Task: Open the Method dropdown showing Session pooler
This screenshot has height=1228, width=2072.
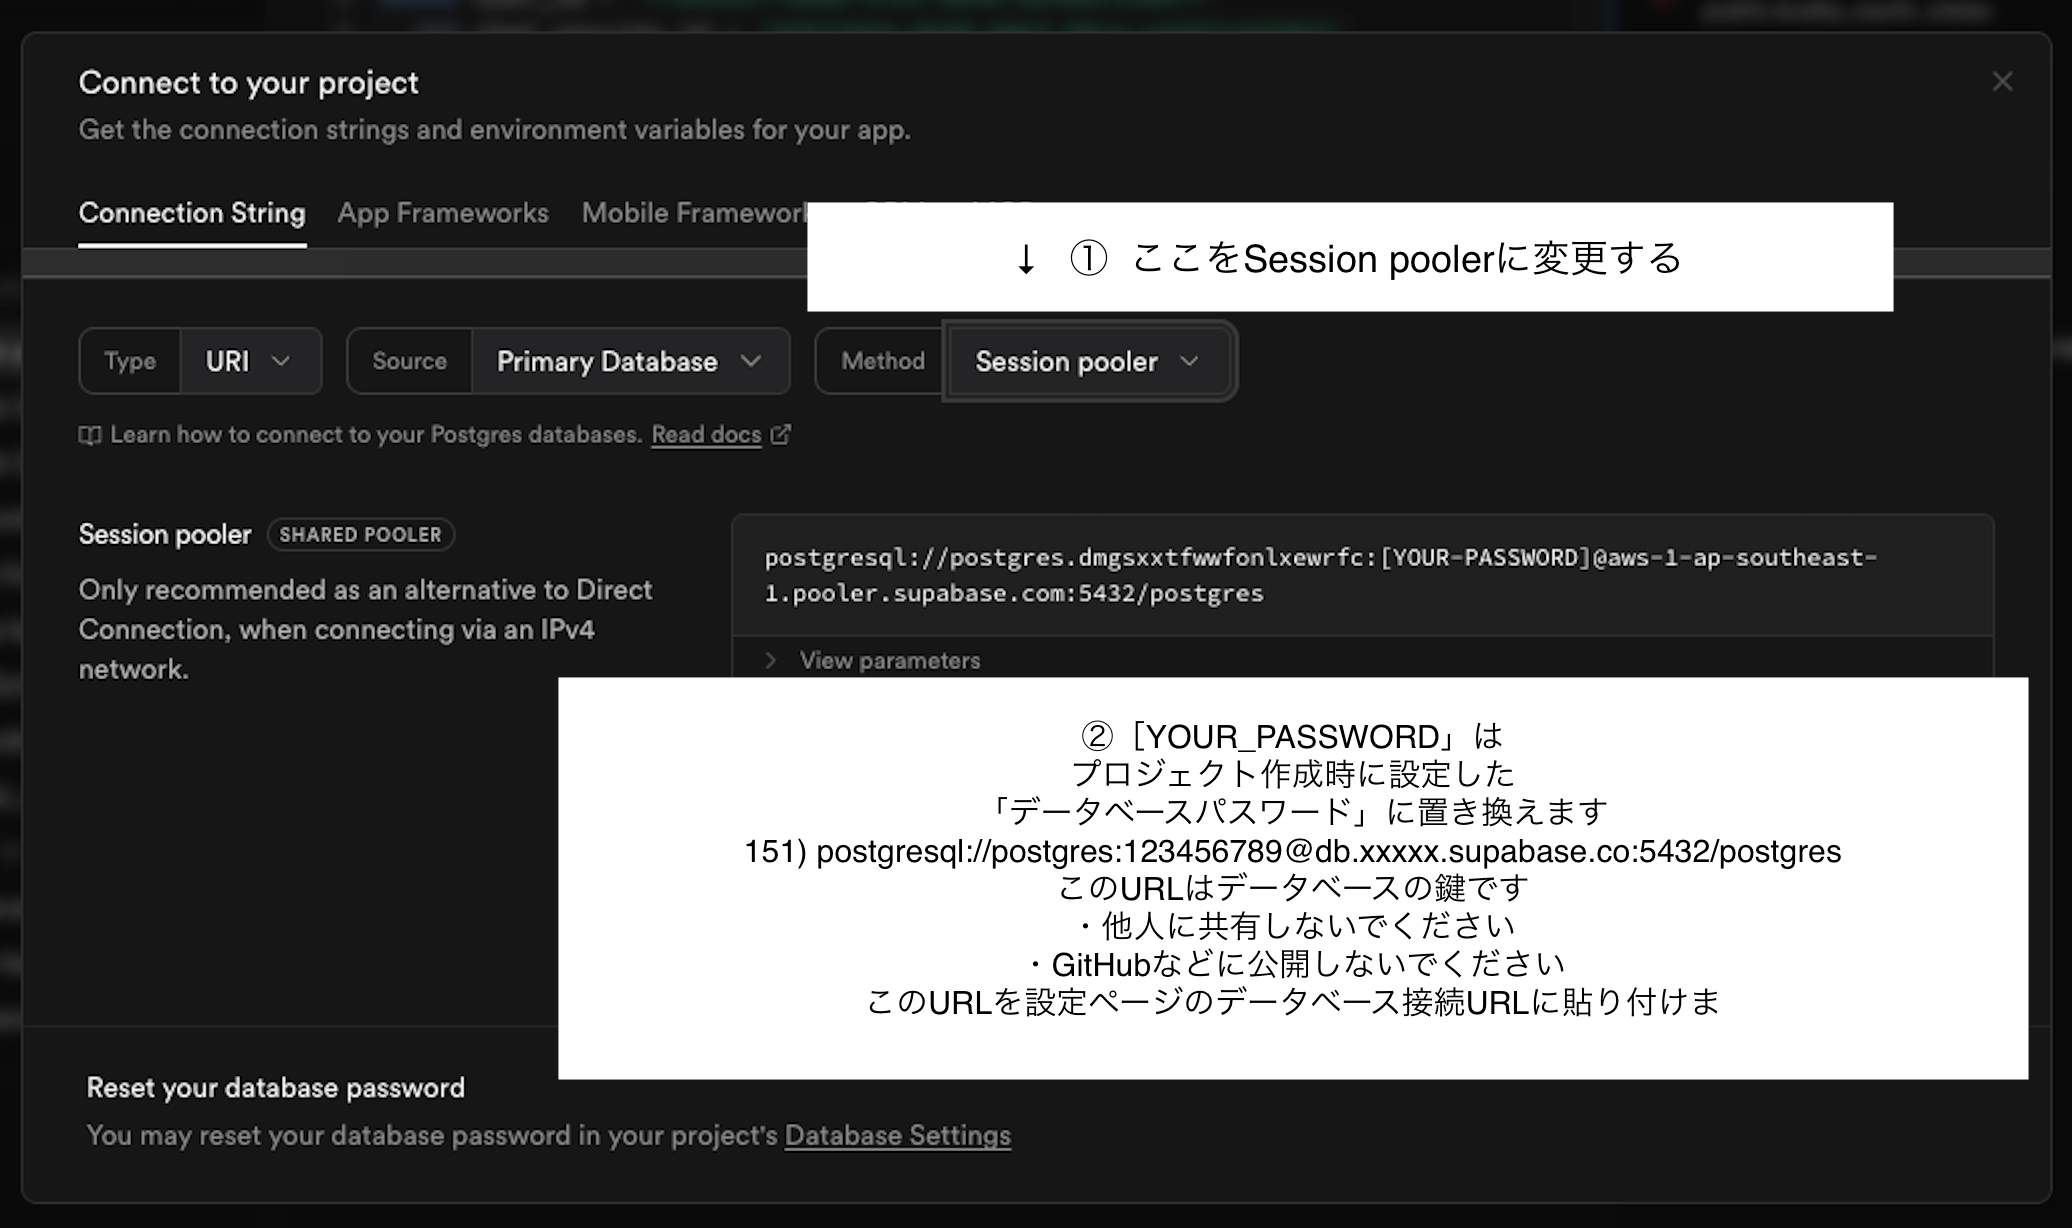Action: (1066, 361)
